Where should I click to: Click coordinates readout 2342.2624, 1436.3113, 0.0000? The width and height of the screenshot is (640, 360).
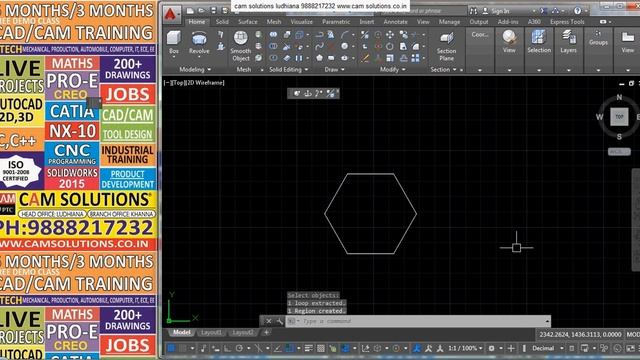(580, 334)
